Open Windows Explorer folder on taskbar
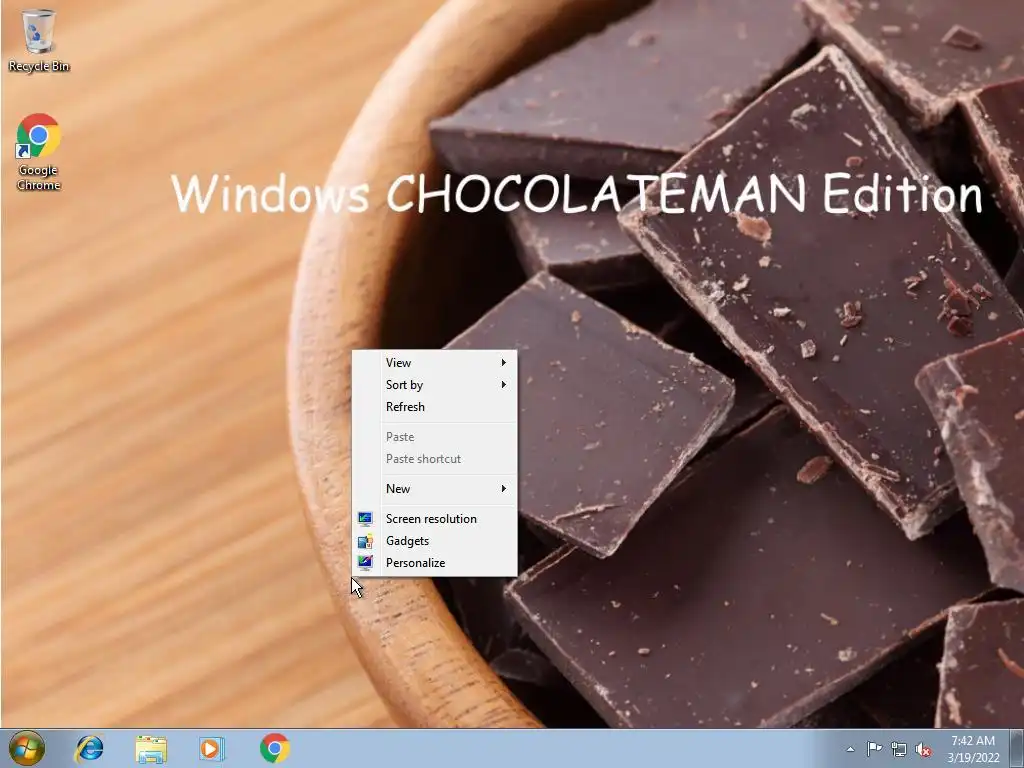Viewport: 1024px width, 768px height. click(x=151, y=748)
